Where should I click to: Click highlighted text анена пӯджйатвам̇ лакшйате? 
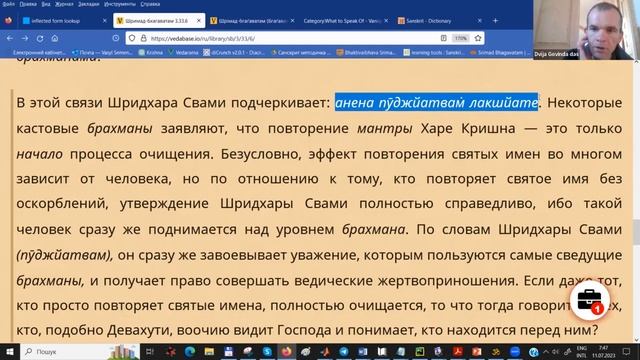(436, 102)
